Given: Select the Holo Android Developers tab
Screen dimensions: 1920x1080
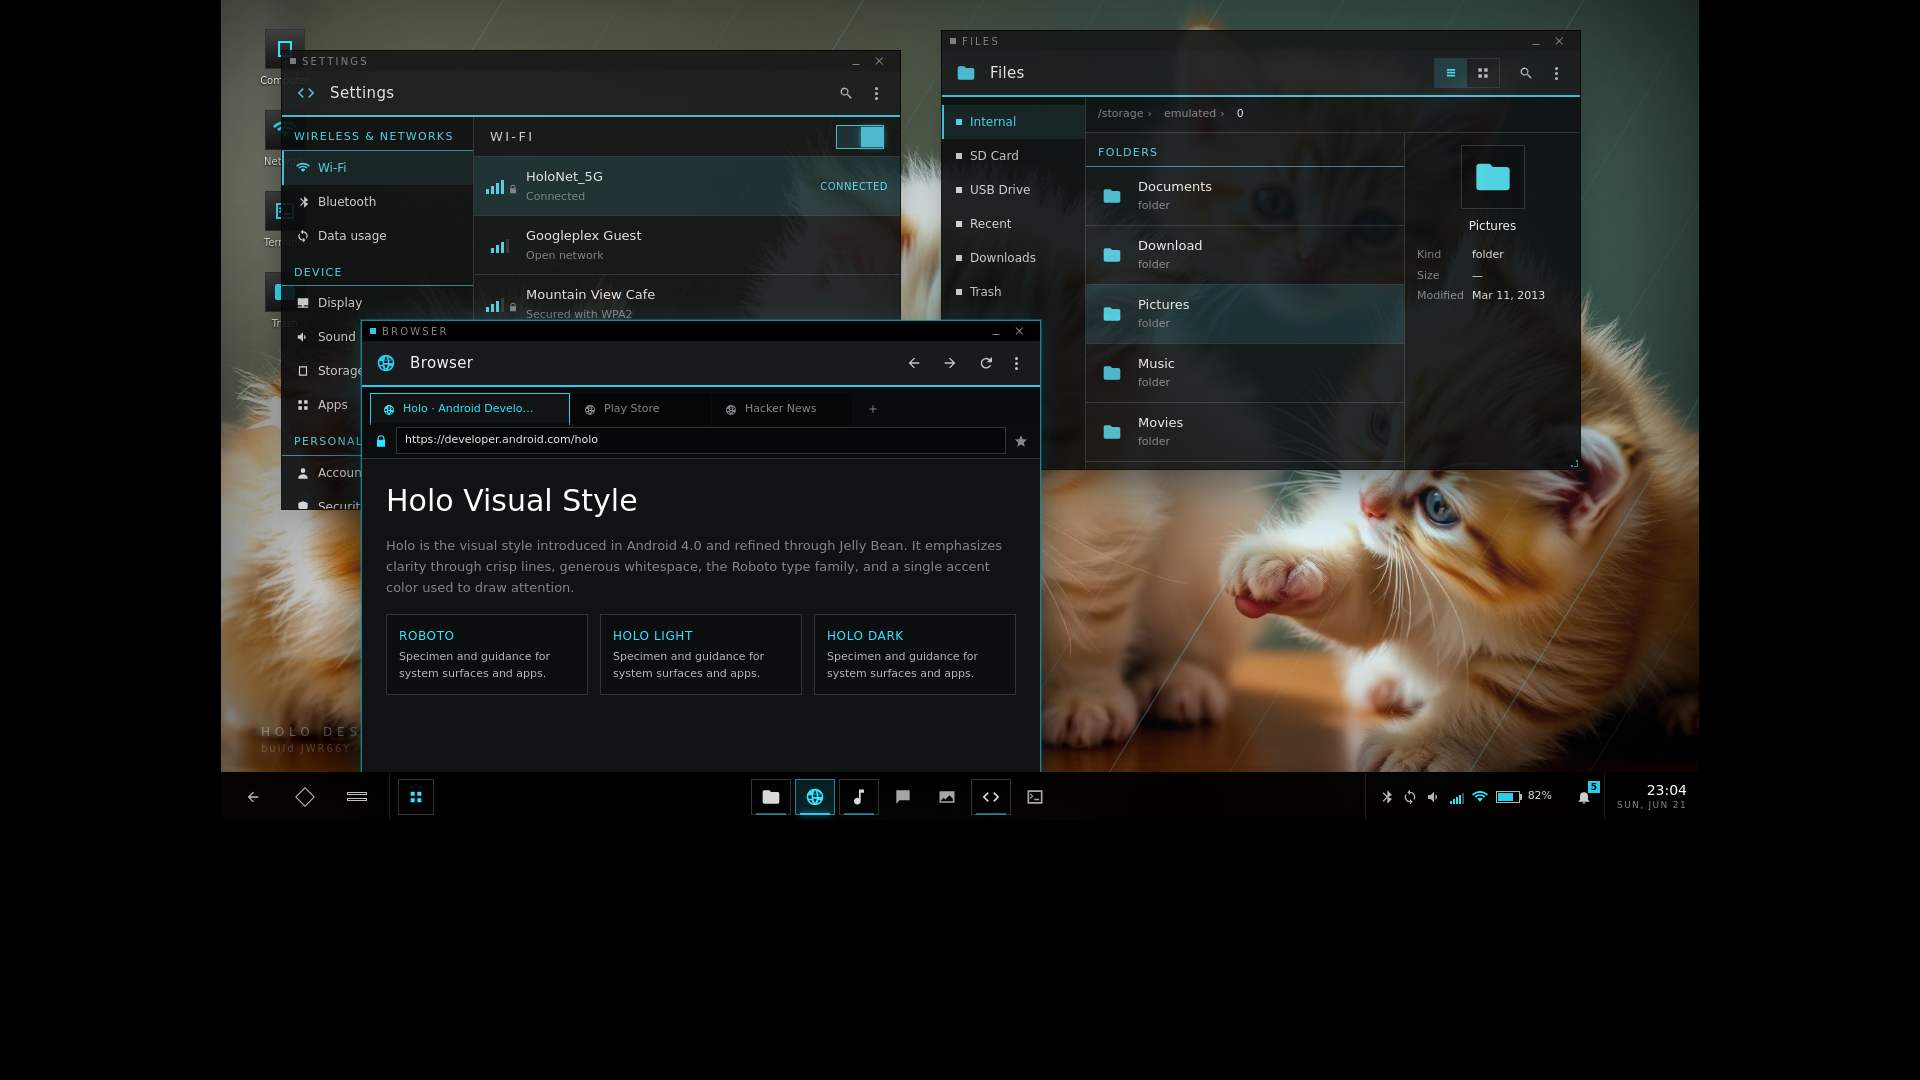Looking at the screenshot, I should pyautogui.click(x=470, y=409).
